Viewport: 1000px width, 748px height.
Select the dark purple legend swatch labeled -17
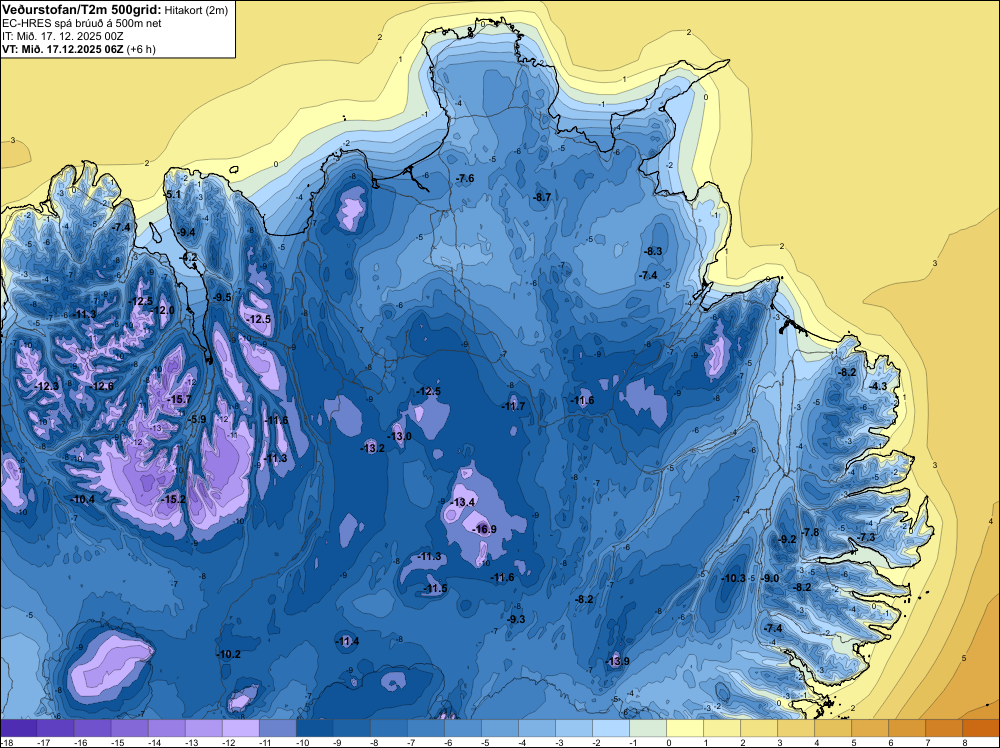coord(55,728)
